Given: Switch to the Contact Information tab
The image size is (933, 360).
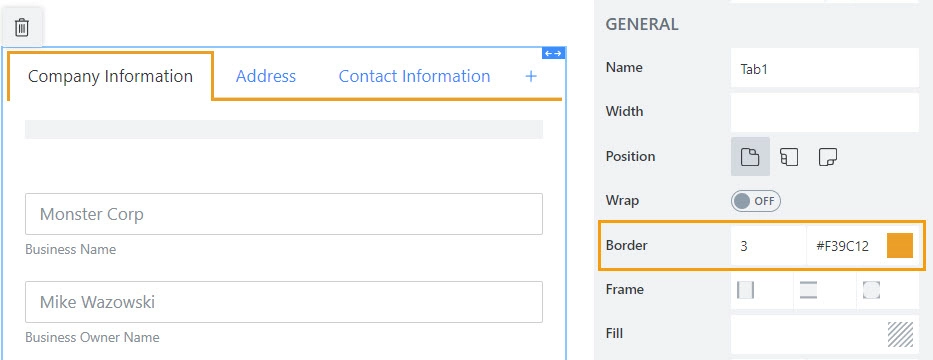Looking at the screenshot, I should click(414, 76).
